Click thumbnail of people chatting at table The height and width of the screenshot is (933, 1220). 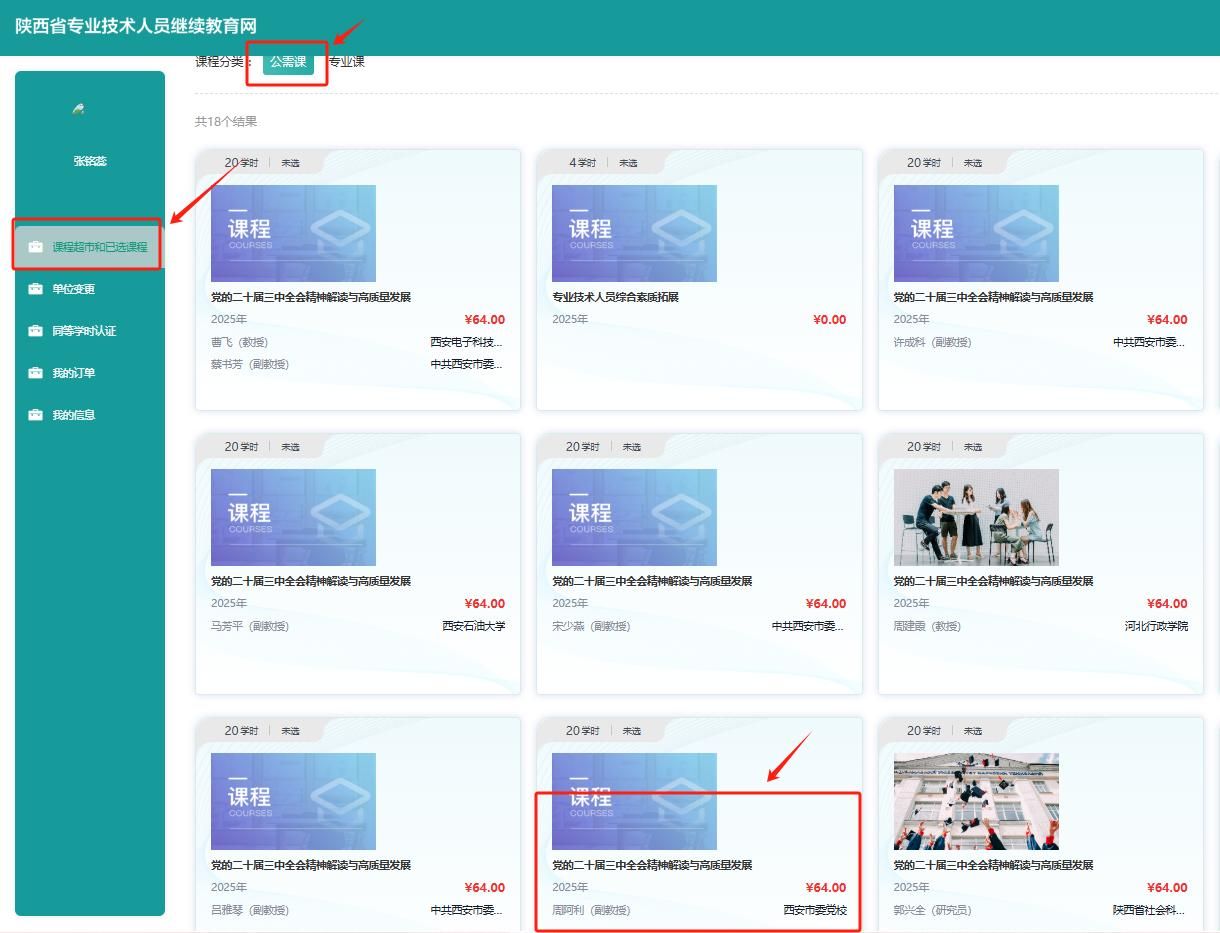tap(975, 517)
